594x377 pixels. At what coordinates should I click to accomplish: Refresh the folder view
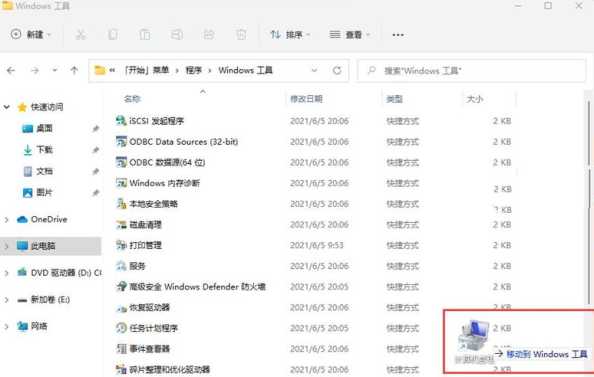pyautogui.click(x=337, y=70)
